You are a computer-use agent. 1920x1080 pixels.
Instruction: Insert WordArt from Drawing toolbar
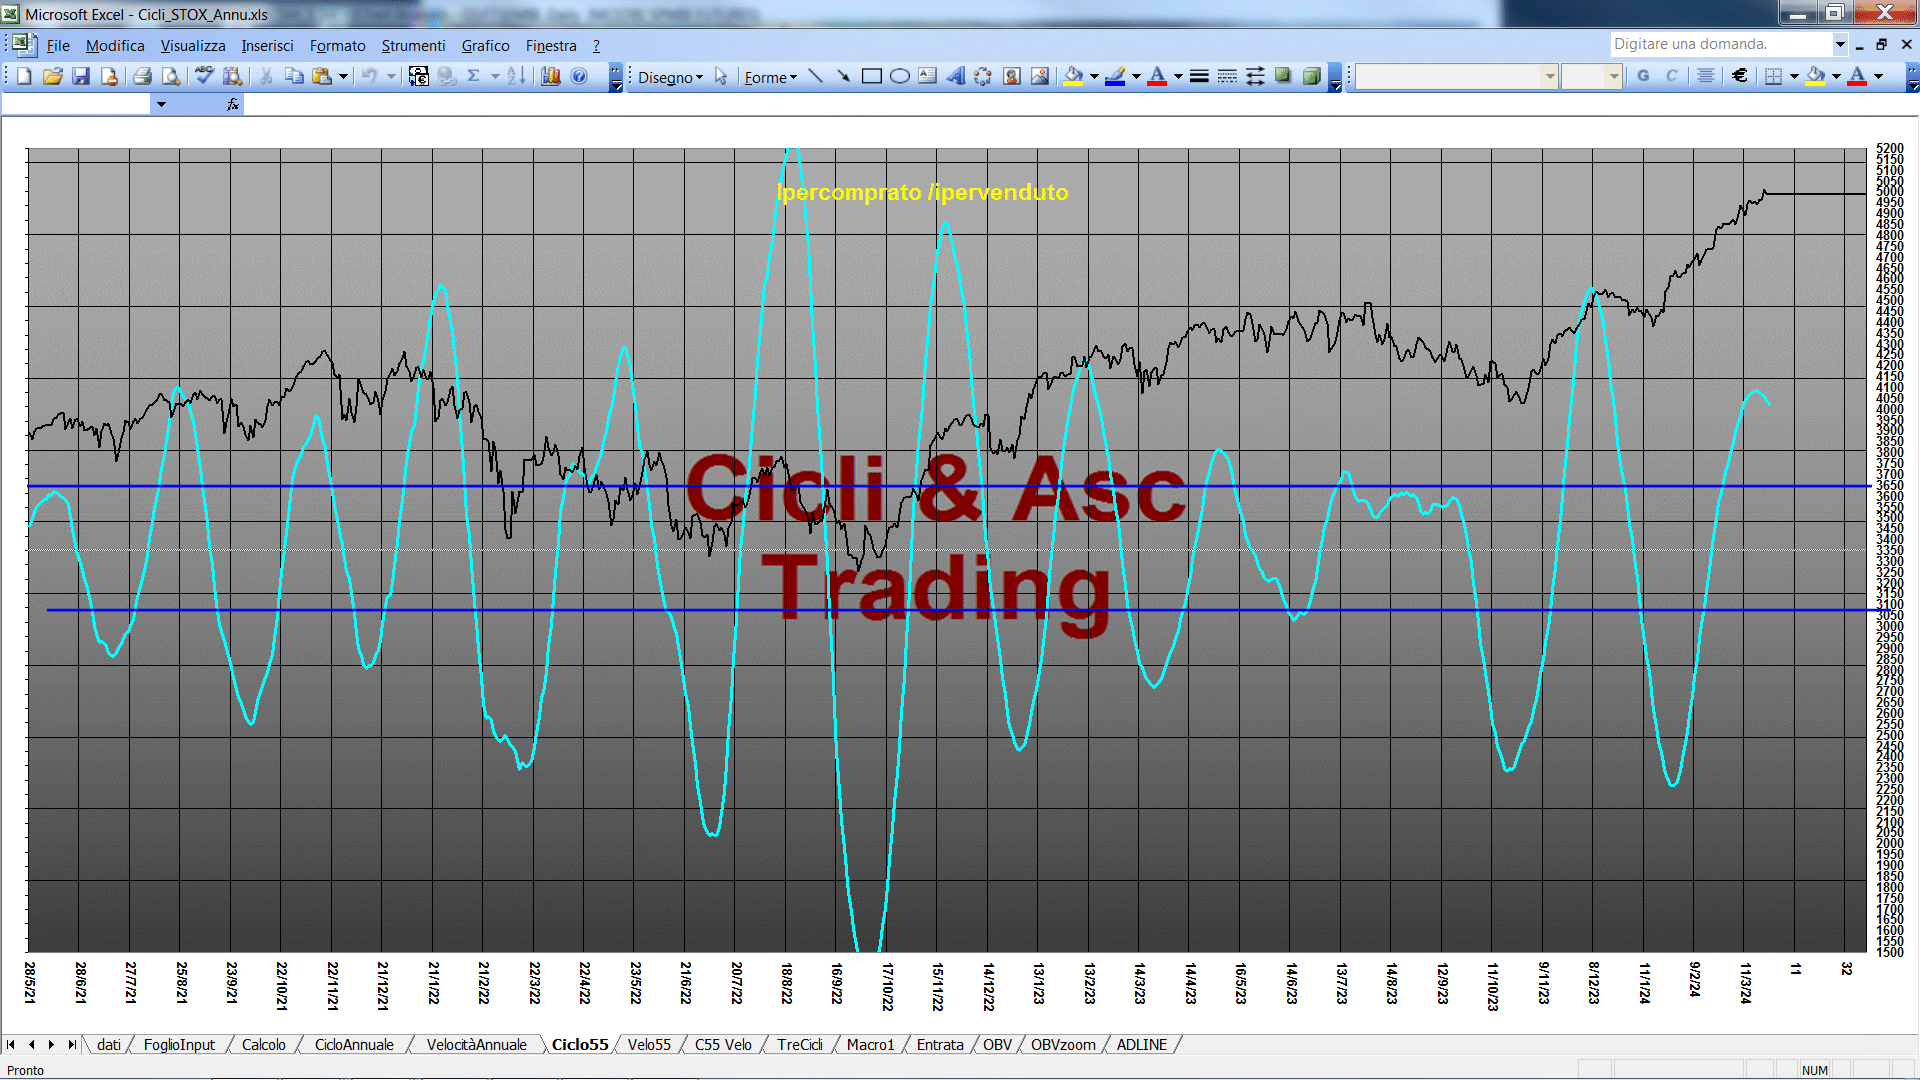[955, 76]
